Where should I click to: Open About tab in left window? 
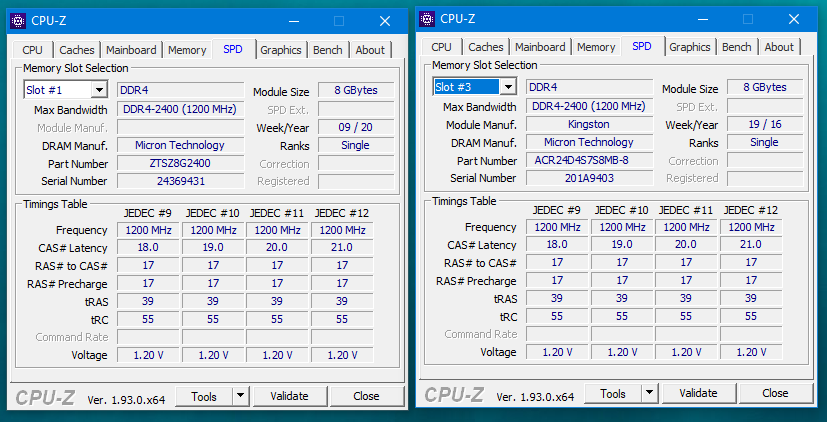pyautogui.click(x=370, y=50)
